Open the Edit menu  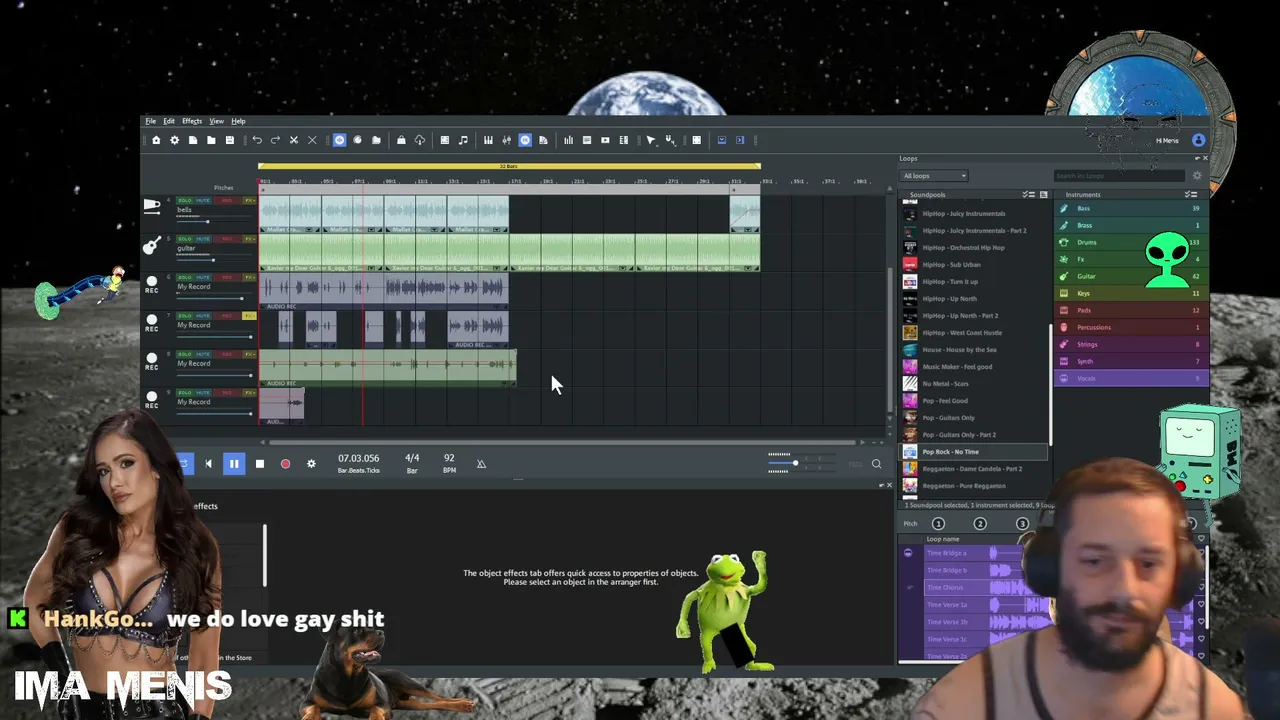tap(169, 121)
